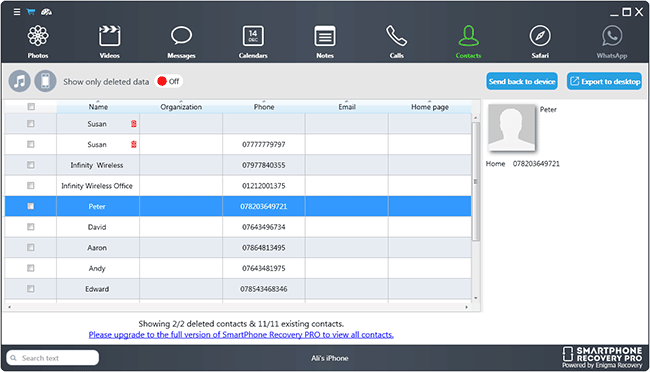Click the scroll up arrow

tap(475, 118)
